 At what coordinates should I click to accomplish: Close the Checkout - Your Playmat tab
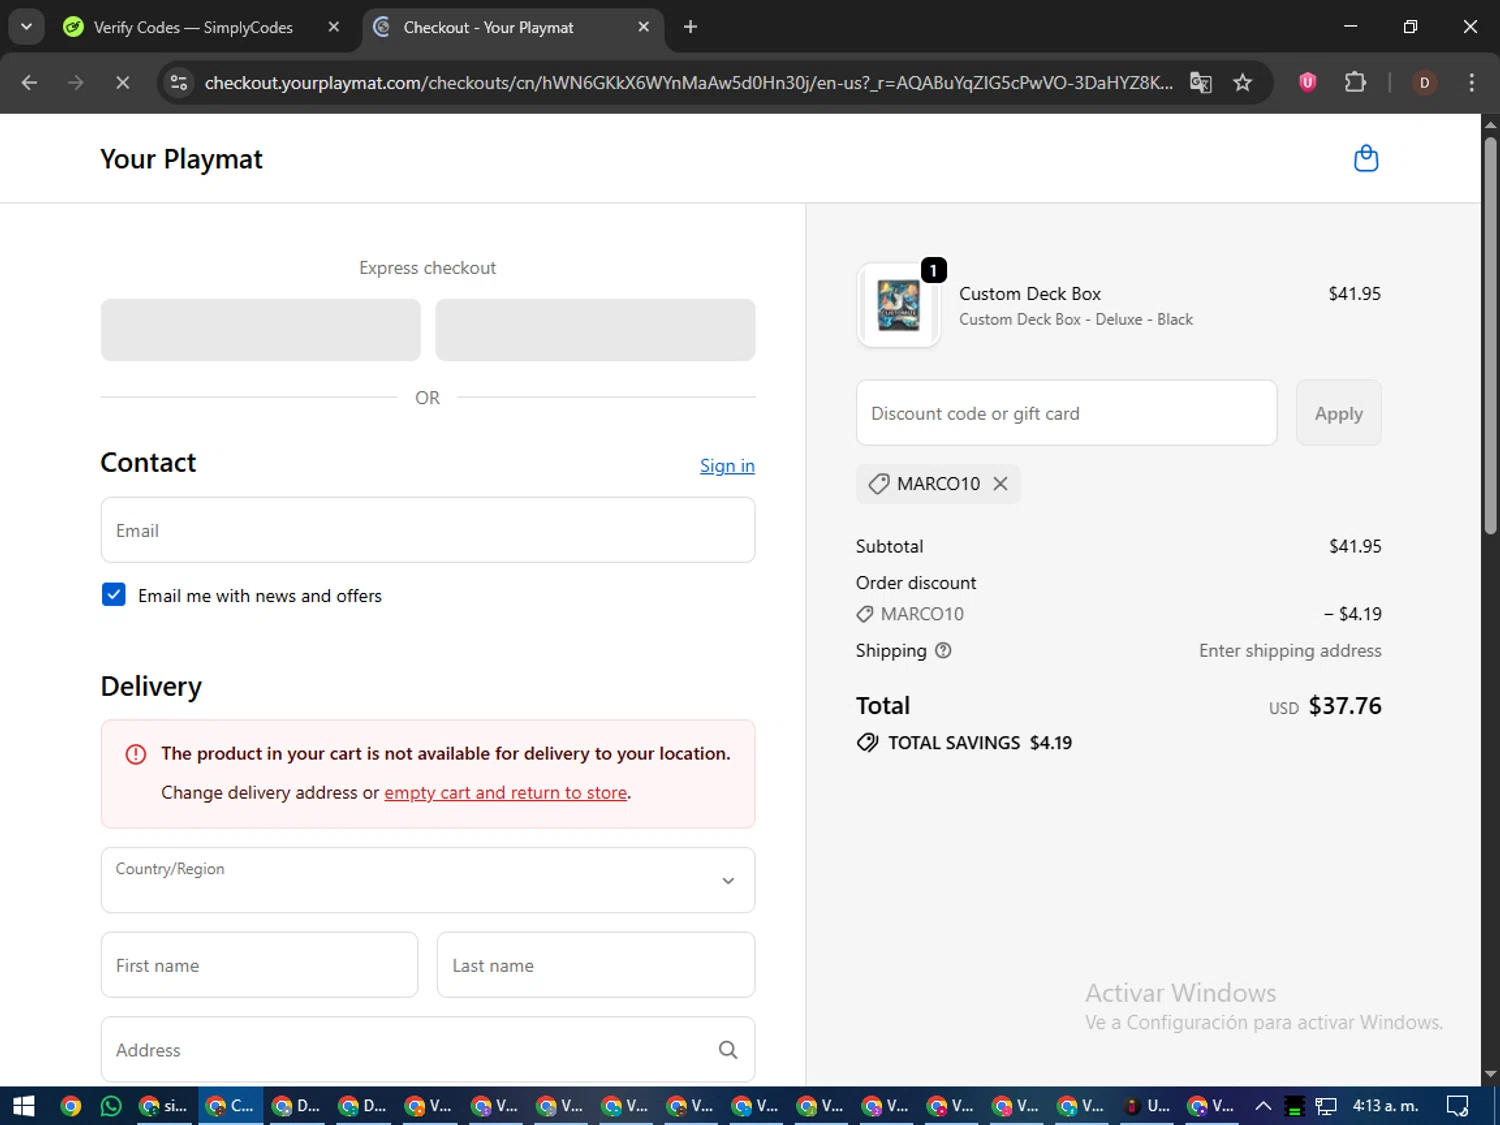[x=644, y=27]
